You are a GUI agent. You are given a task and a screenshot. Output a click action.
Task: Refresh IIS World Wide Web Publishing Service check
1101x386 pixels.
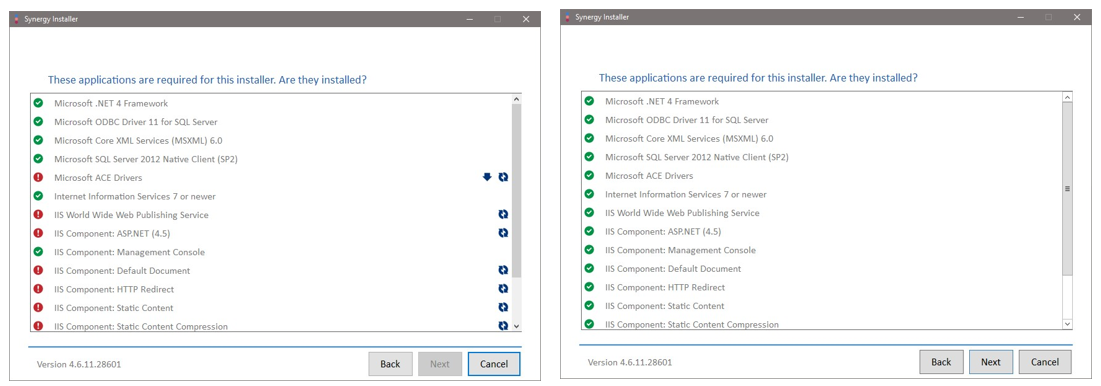tap(503, 215)
